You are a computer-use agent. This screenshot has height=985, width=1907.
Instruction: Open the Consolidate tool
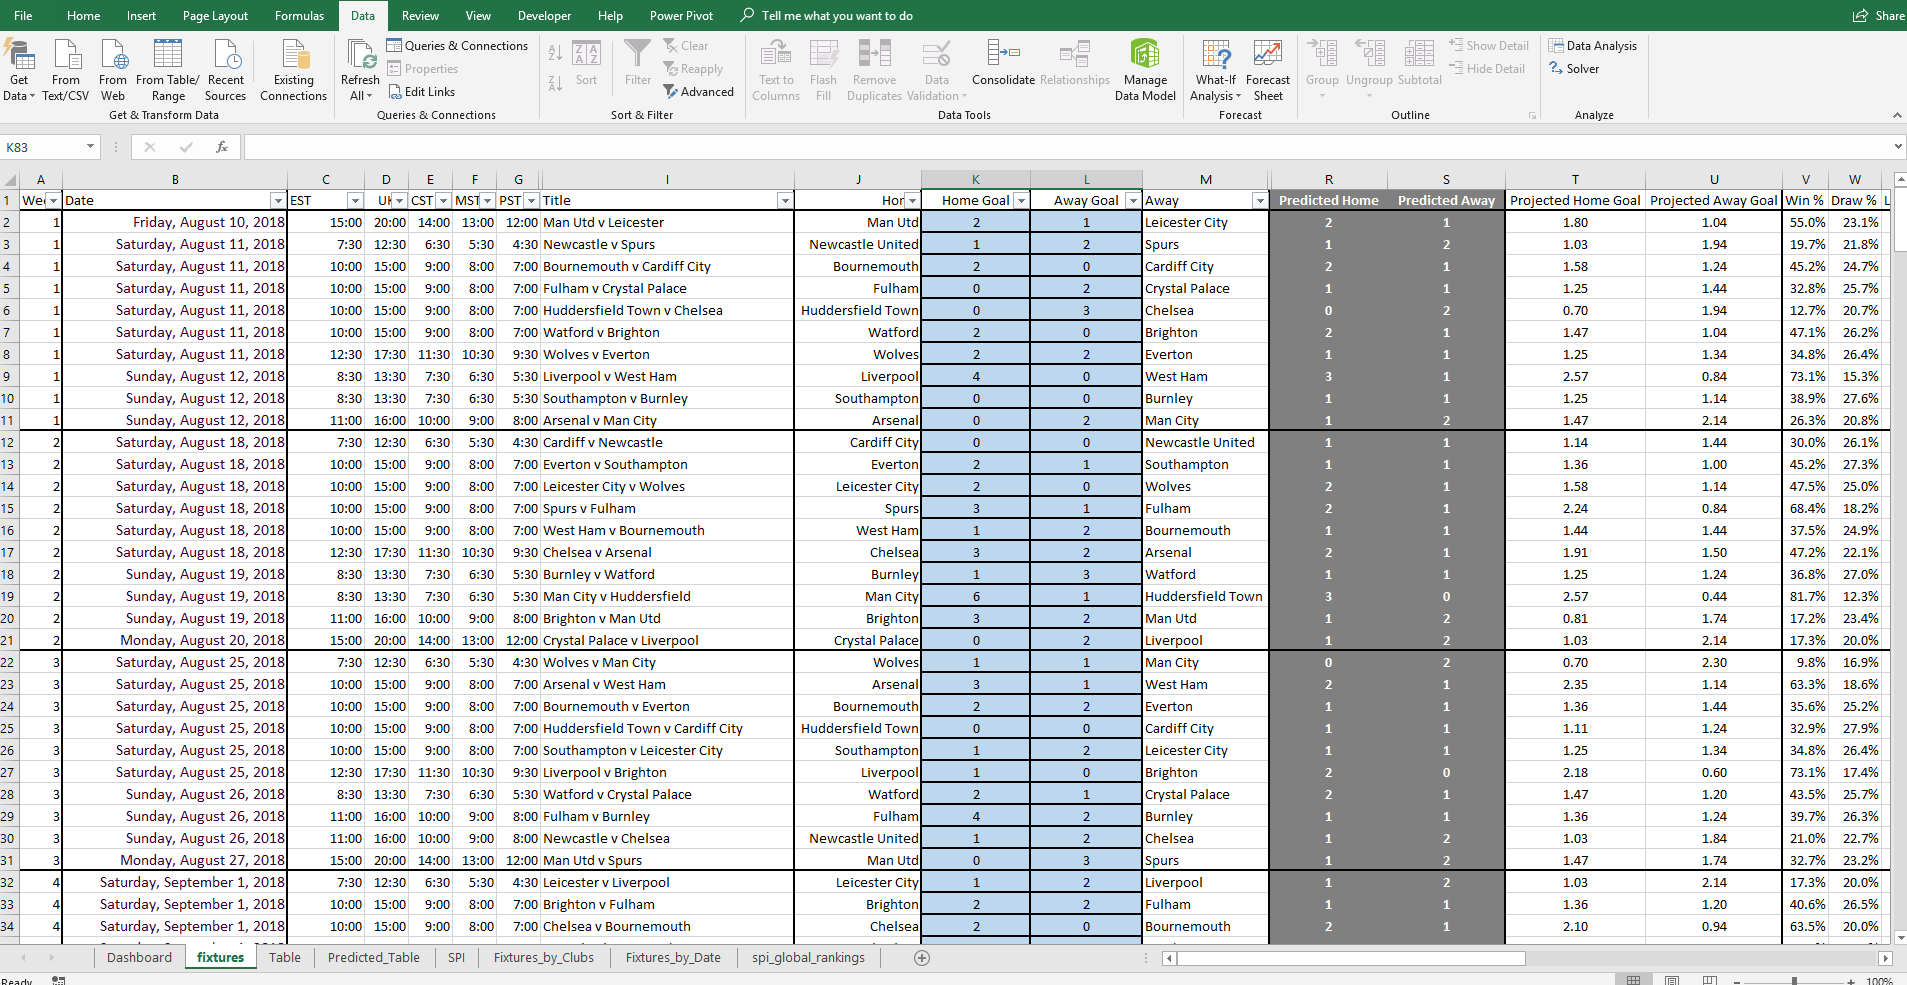[1002, 64]
